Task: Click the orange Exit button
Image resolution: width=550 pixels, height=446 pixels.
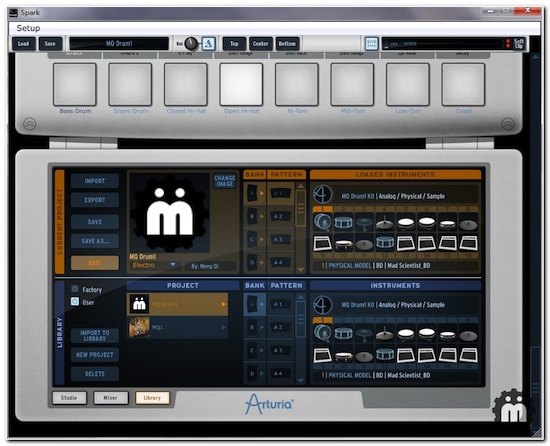Action: pos(95,263)
